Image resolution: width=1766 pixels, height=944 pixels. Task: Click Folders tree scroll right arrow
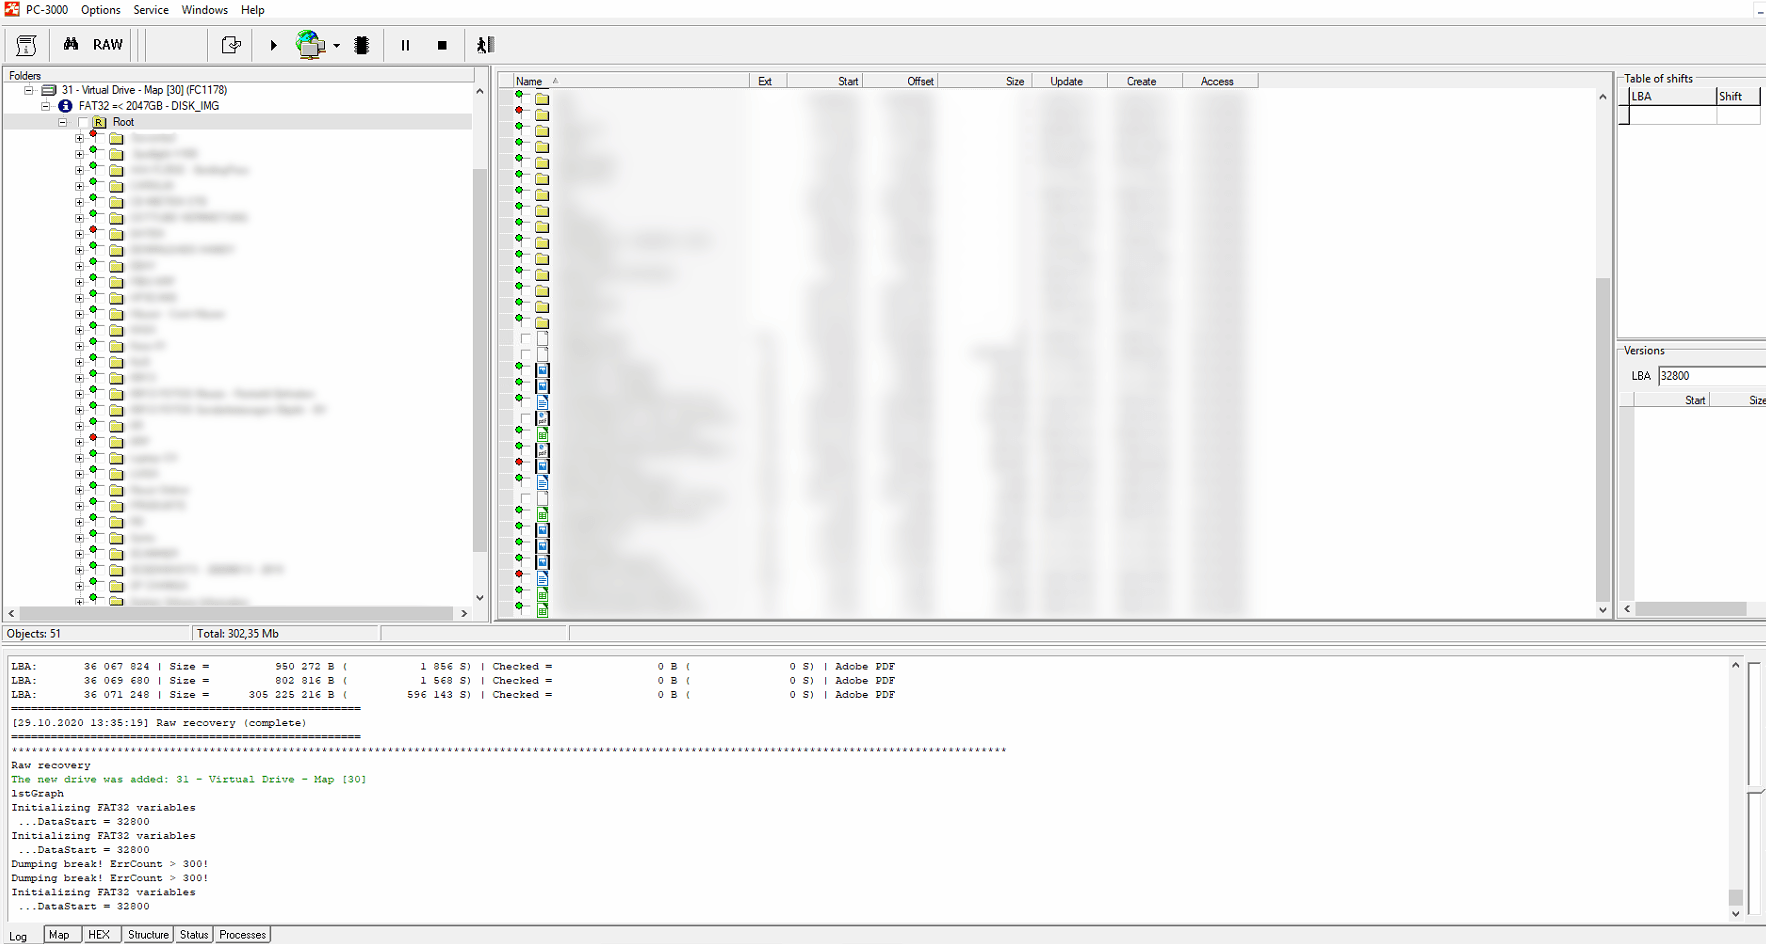464,613
